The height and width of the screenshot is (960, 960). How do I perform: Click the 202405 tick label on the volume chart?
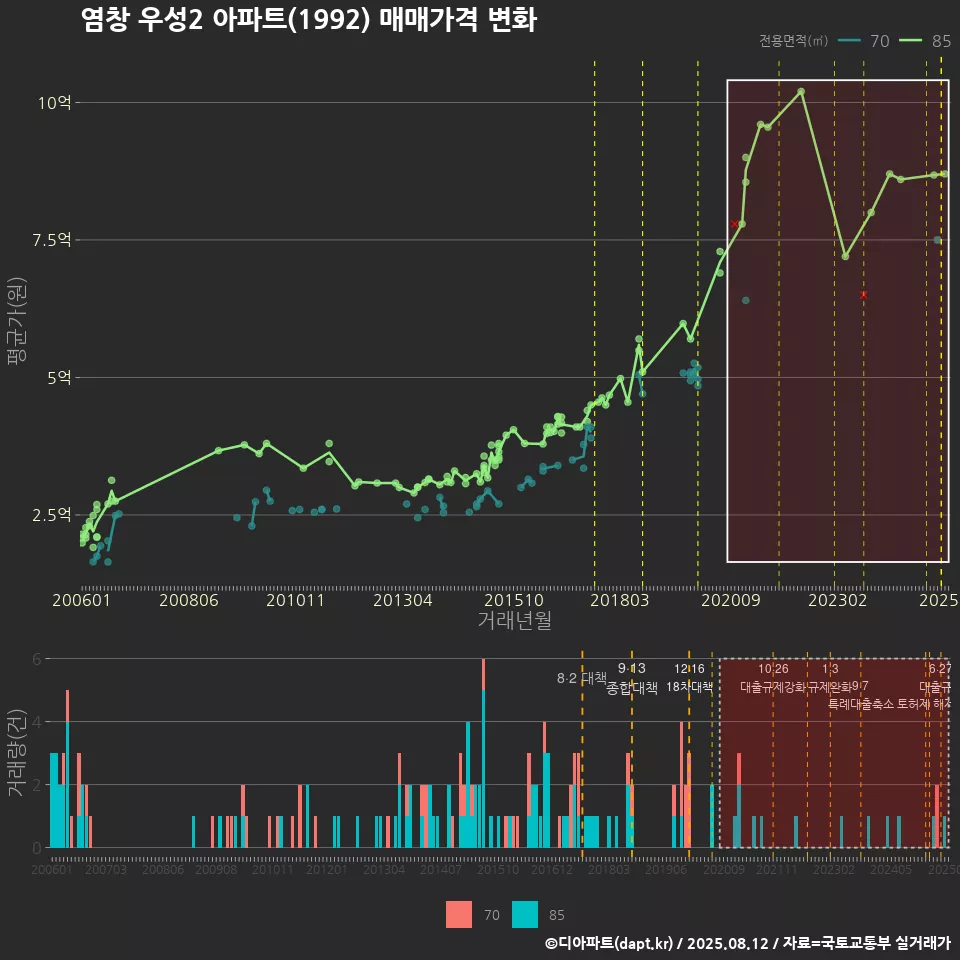891,869
